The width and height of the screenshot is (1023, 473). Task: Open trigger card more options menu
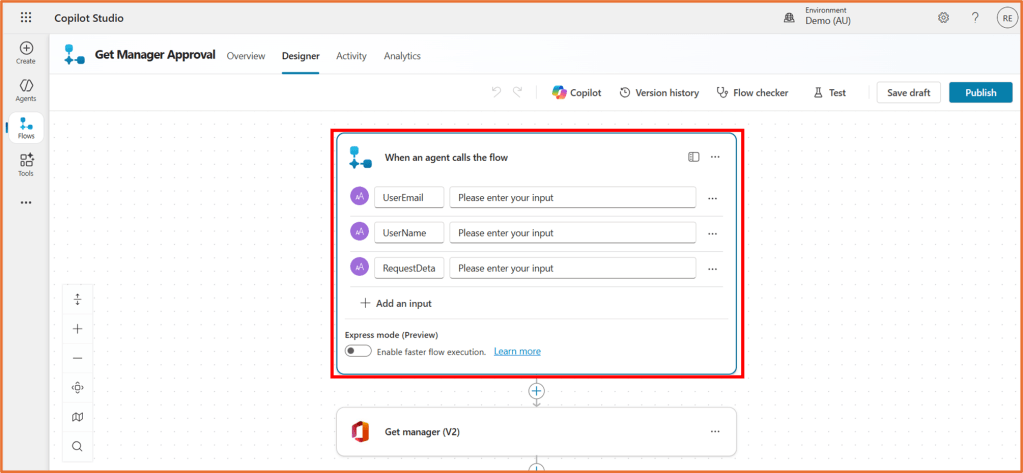[715, 157]
